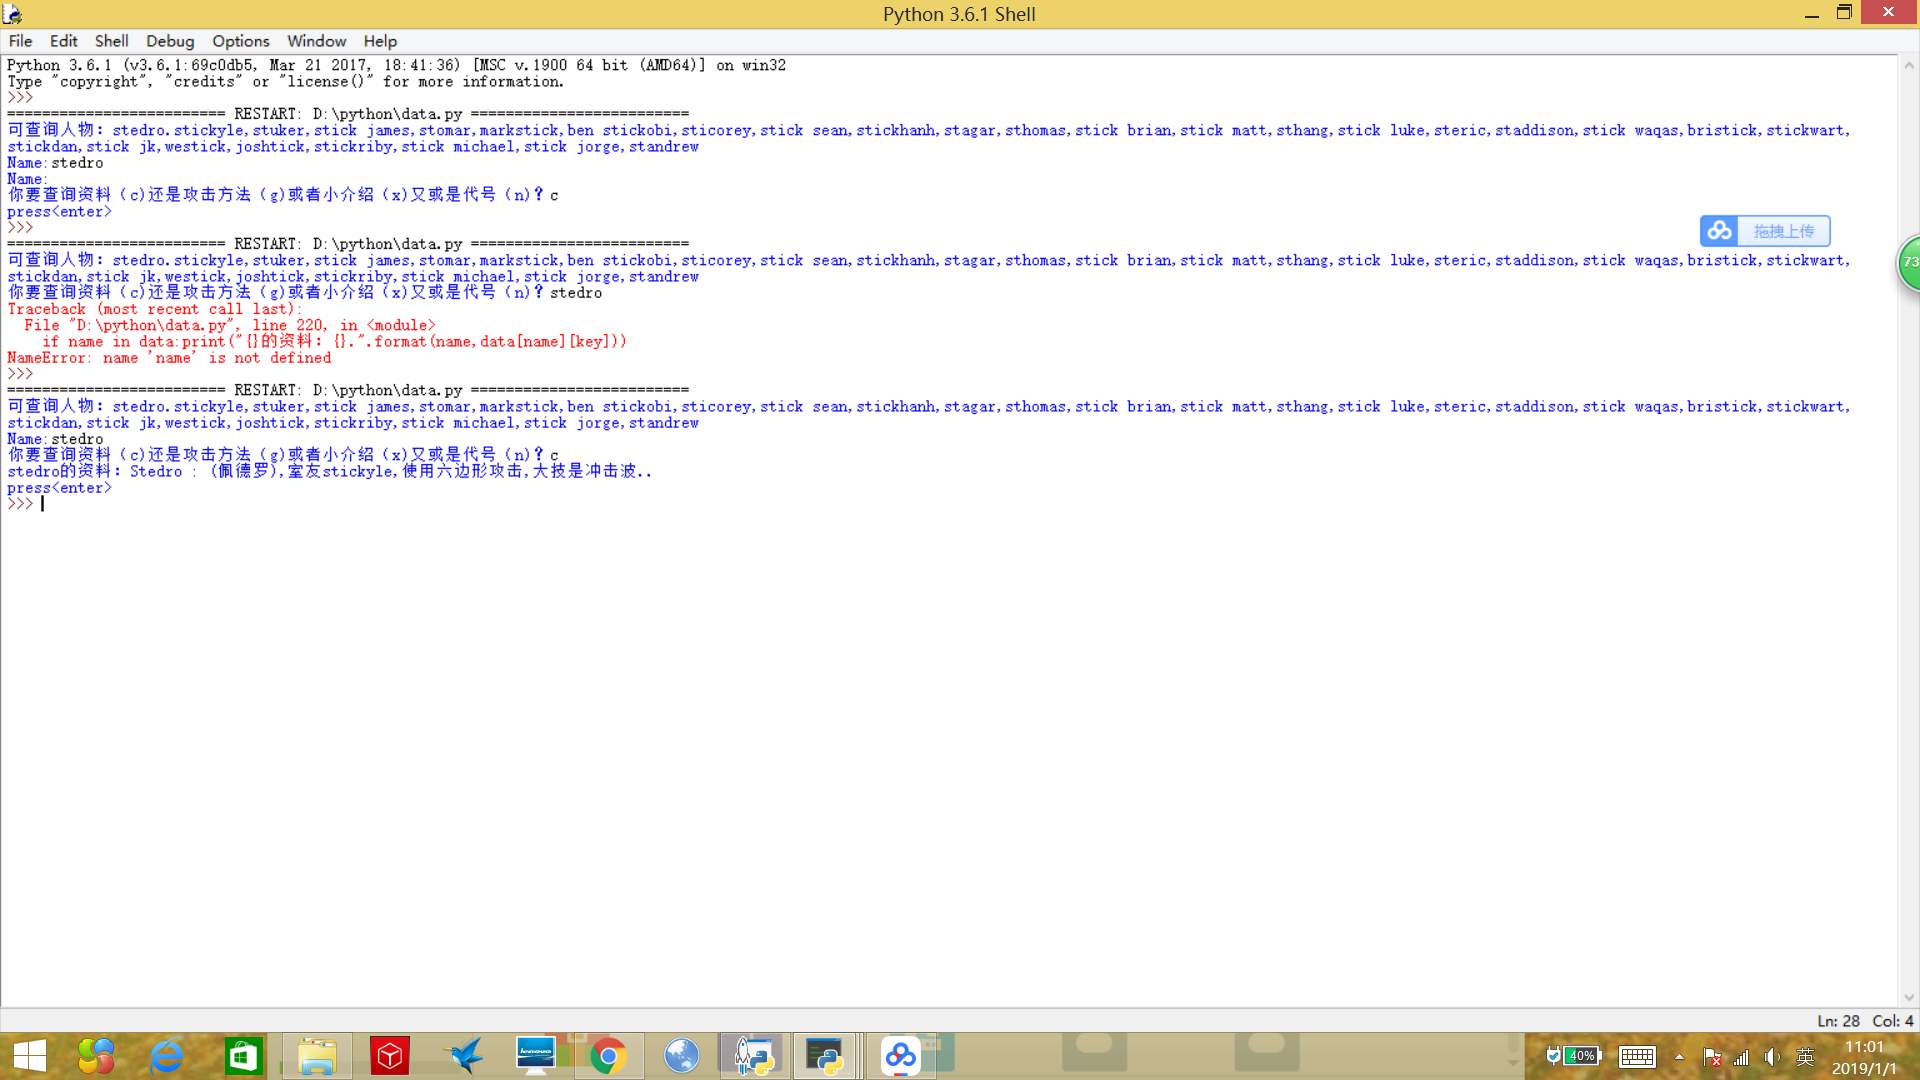Open the Baidu Netdisk taskbar icon
The height and width of the screenshot is (1080, 1920).
(x=900, y=1056)
